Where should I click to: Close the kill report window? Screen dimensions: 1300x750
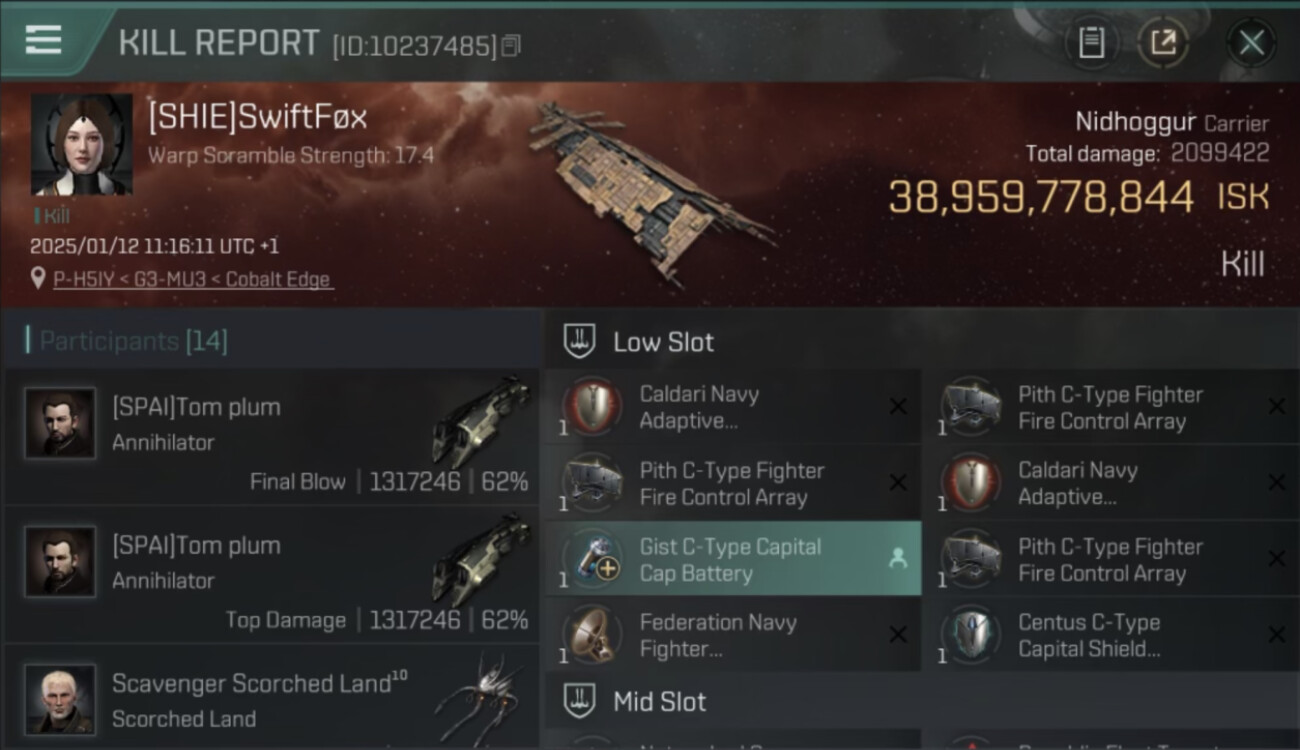pos(1251,43)
